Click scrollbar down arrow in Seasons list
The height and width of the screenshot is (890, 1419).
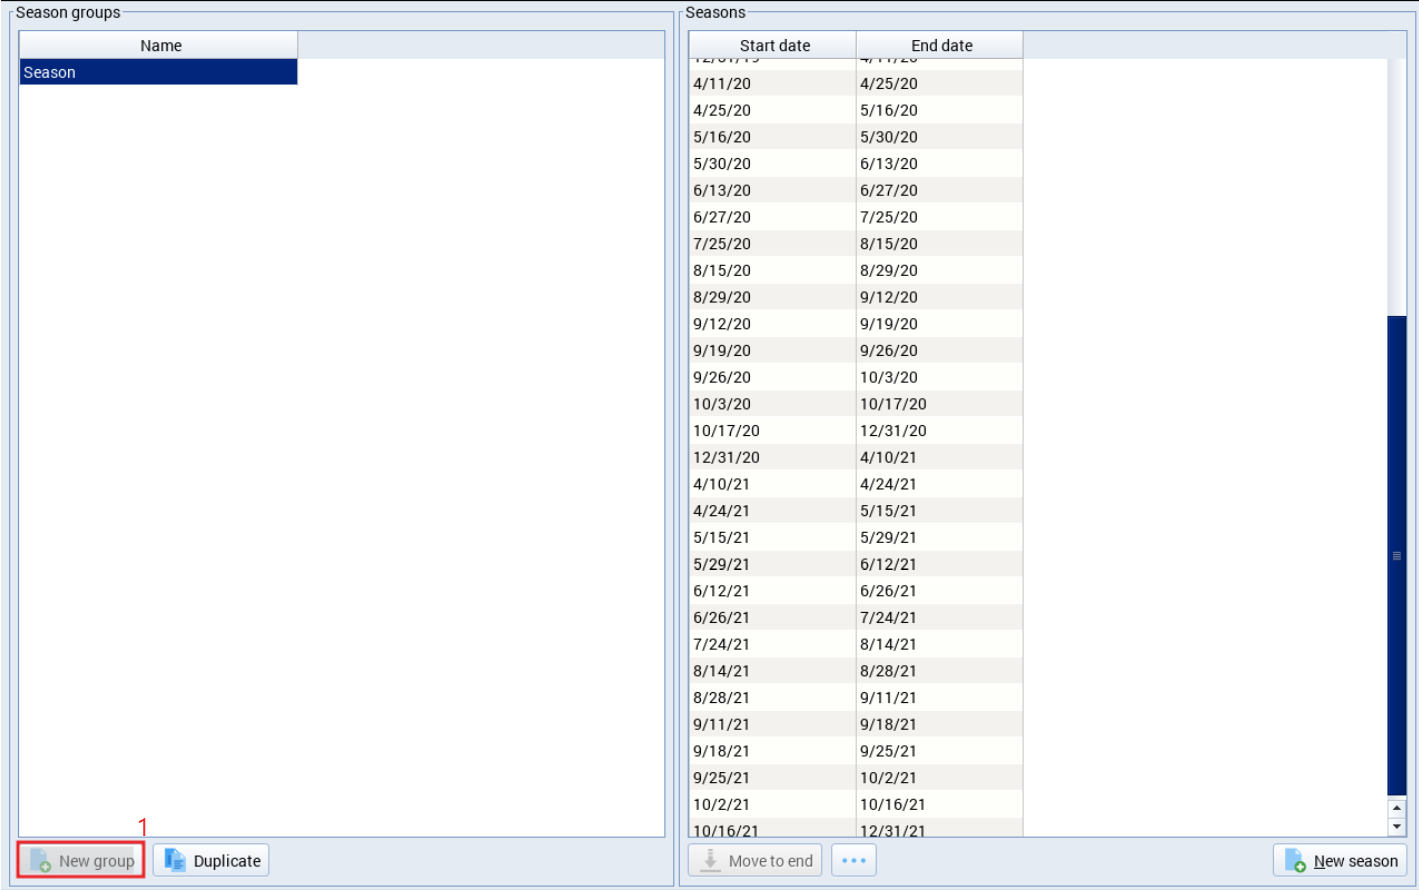(1397, 827)
